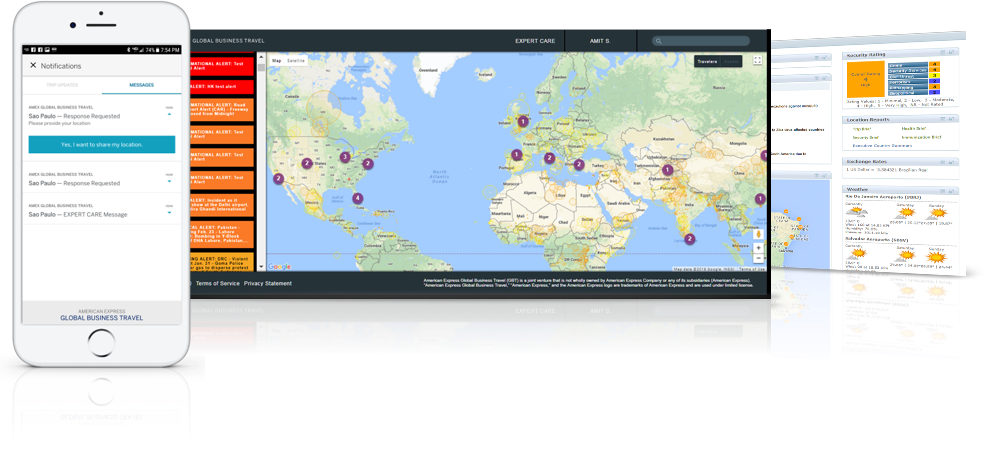
Task: Expand the second Sao Paulo Response Requested message
Action: (169, 182)
